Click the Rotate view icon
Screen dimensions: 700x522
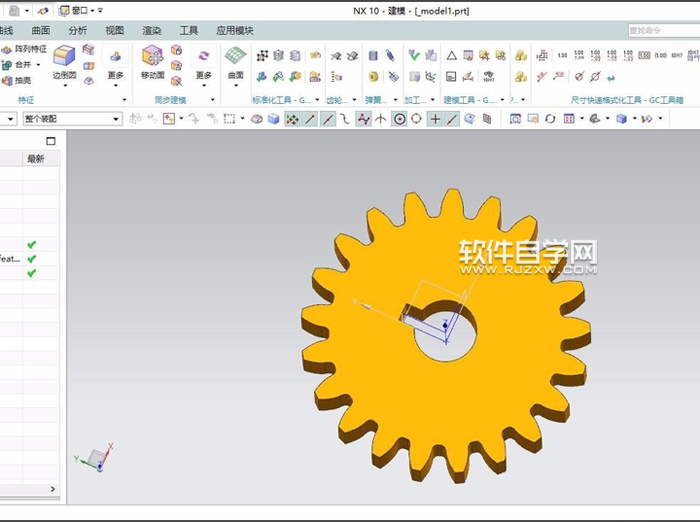[x=550, y=119]
